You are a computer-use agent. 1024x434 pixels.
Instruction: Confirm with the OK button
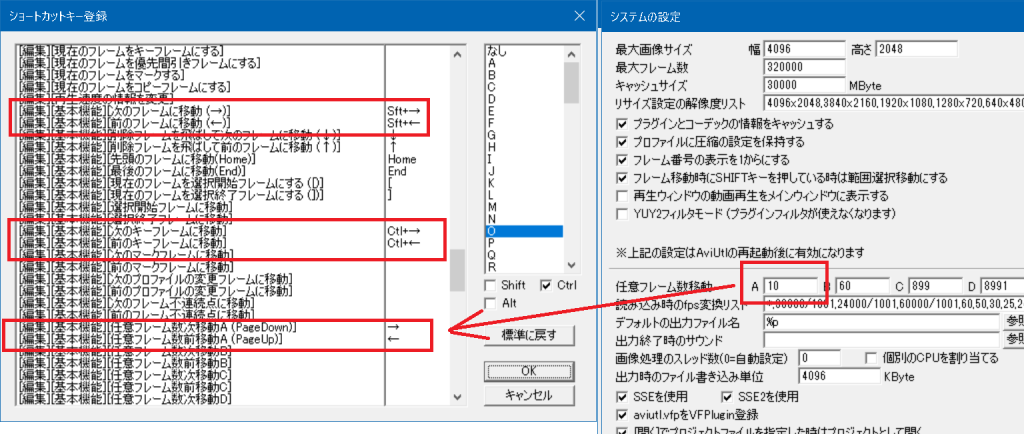pyautogui.click(x=530, y=371)
